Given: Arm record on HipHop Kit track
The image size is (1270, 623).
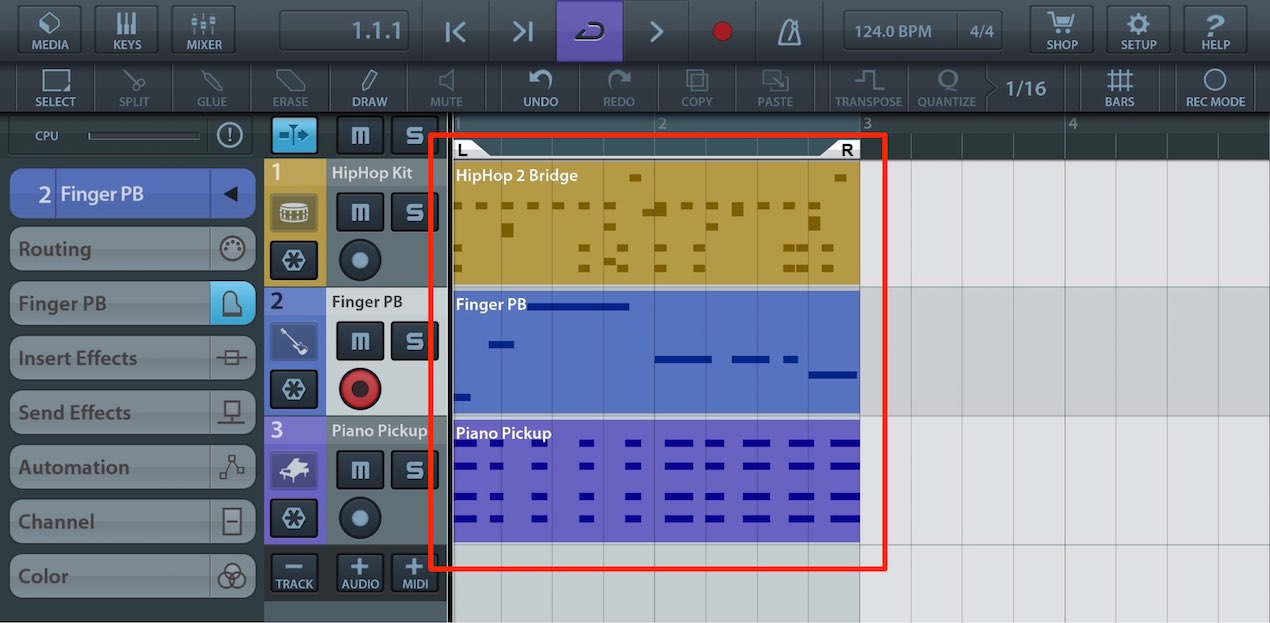Looking at the screenshot, I should (360, 261).
